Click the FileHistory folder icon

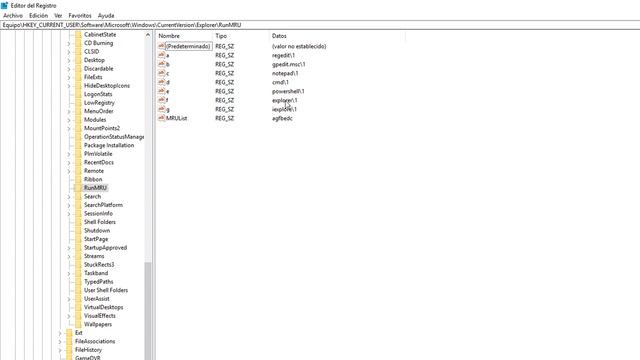pyautogui.click(x=69, y=350)
